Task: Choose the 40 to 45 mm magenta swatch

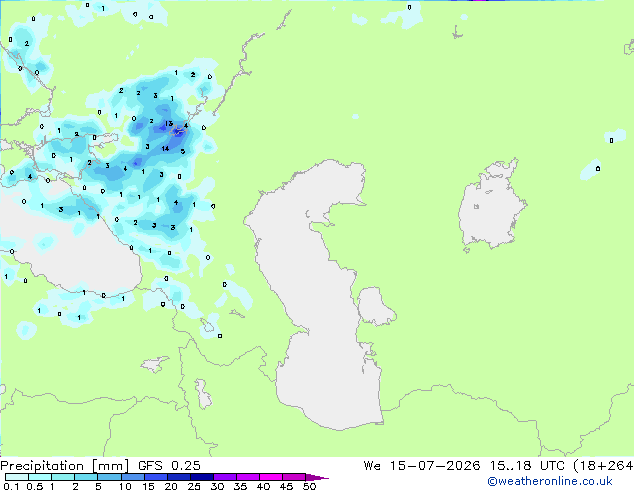Action: click(271, 477)
